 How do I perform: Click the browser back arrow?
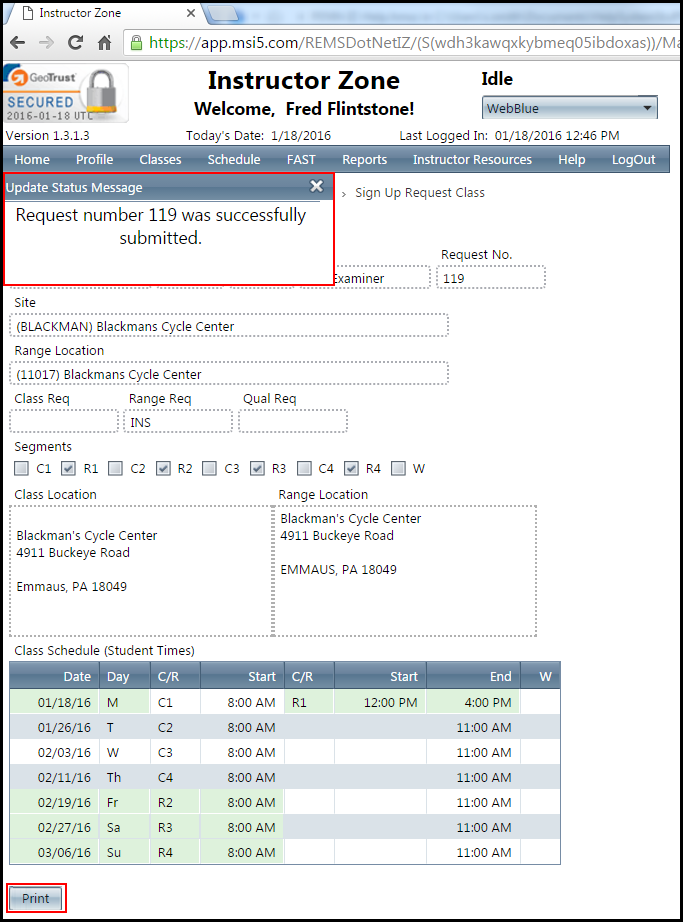point(18,42)
